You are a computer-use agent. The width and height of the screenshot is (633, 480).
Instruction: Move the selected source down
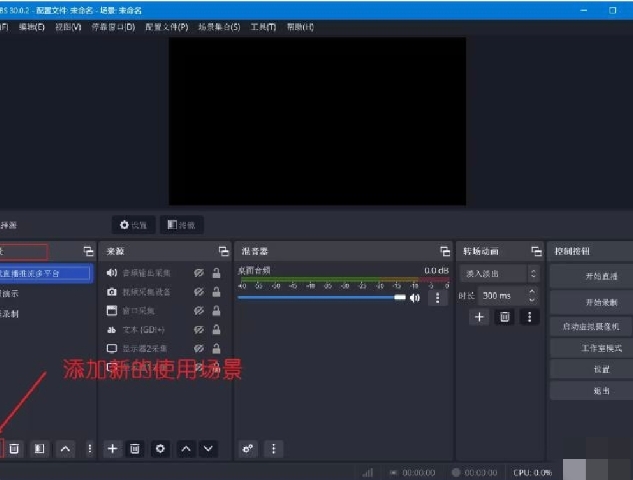[x=208, y=449]
